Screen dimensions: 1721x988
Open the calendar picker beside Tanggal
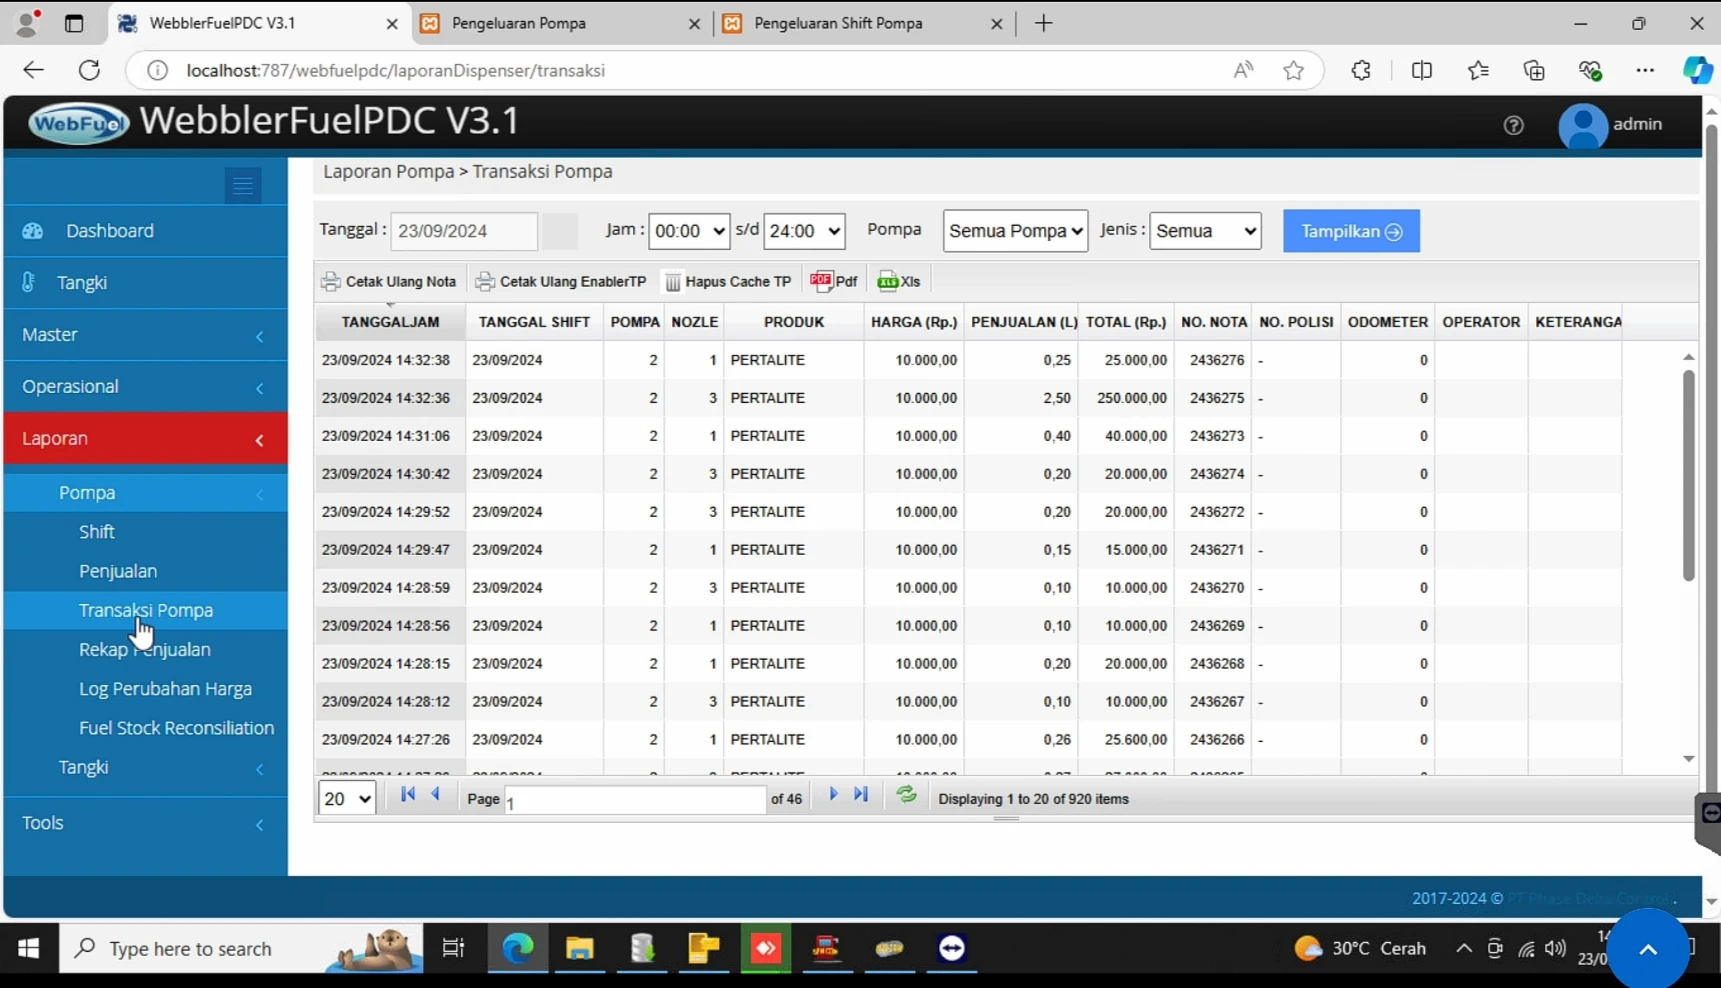click(x=560, y=231)
